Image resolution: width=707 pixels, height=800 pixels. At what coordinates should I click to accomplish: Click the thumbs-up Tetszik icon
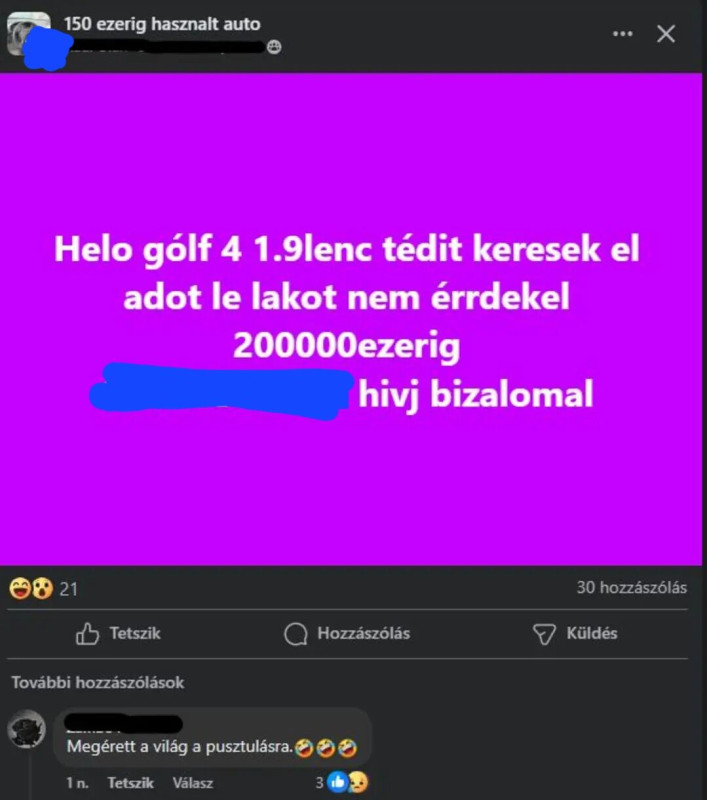pyautogui.click(x=87, y=634)
